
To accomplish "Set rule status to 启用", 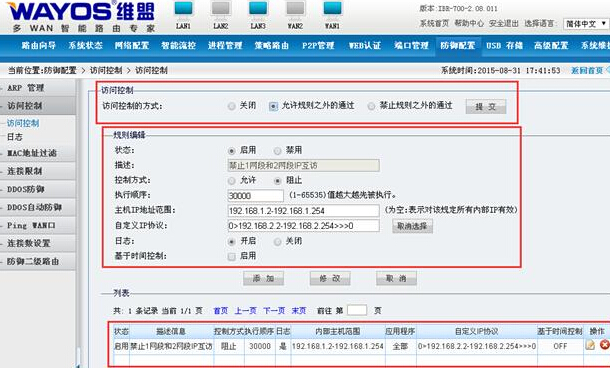I will point(232,151).
